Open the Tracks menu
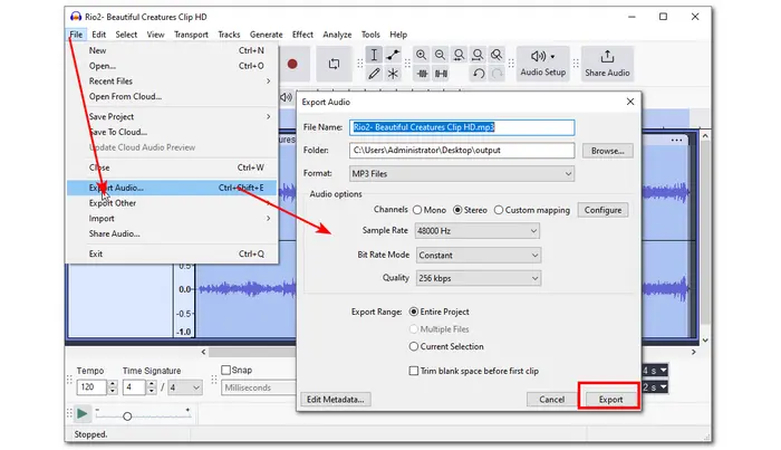Screen dimensions: 781x450 229,34
